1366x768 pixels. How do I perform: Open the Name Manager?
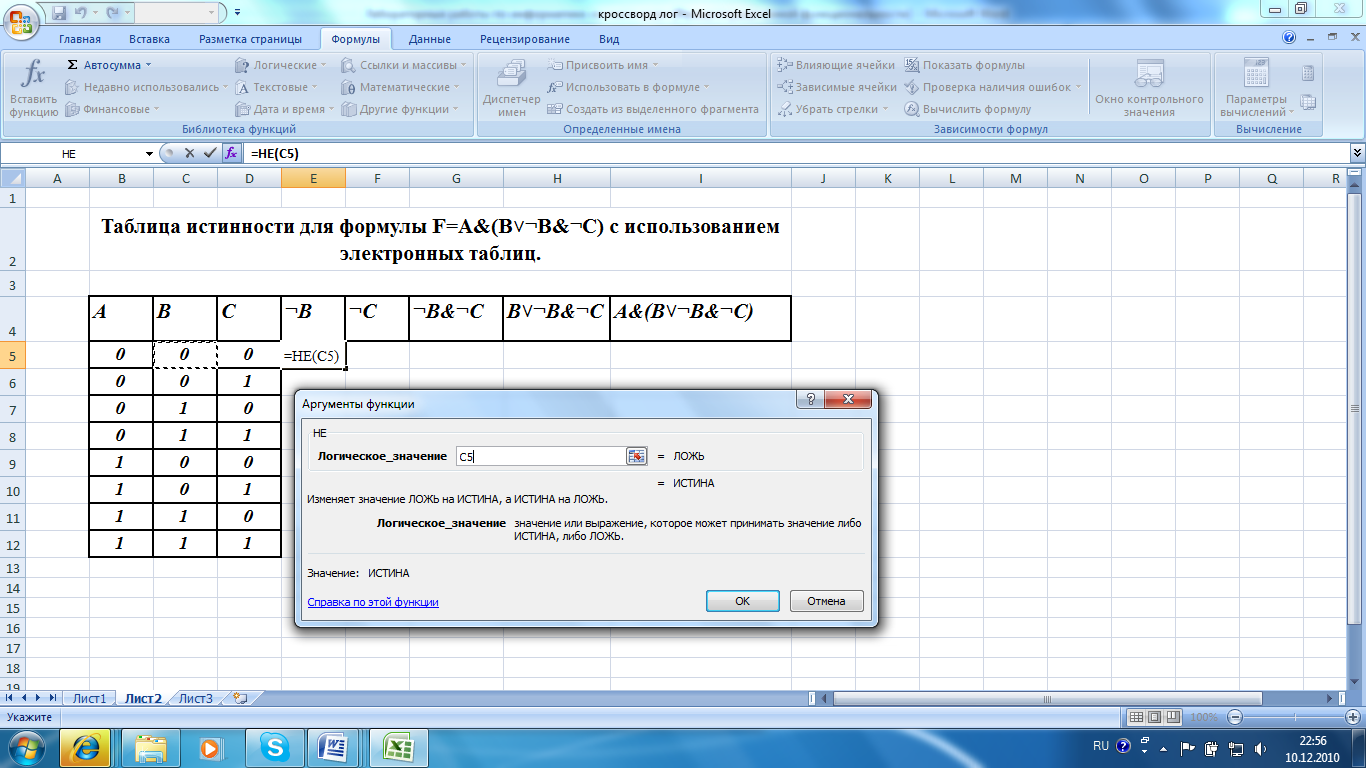pos(511,88)
